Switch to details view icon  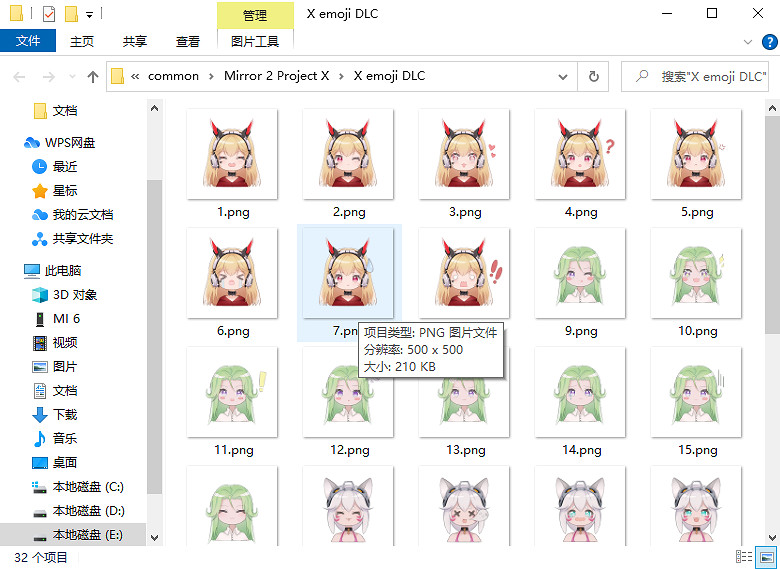pos(744,557)
